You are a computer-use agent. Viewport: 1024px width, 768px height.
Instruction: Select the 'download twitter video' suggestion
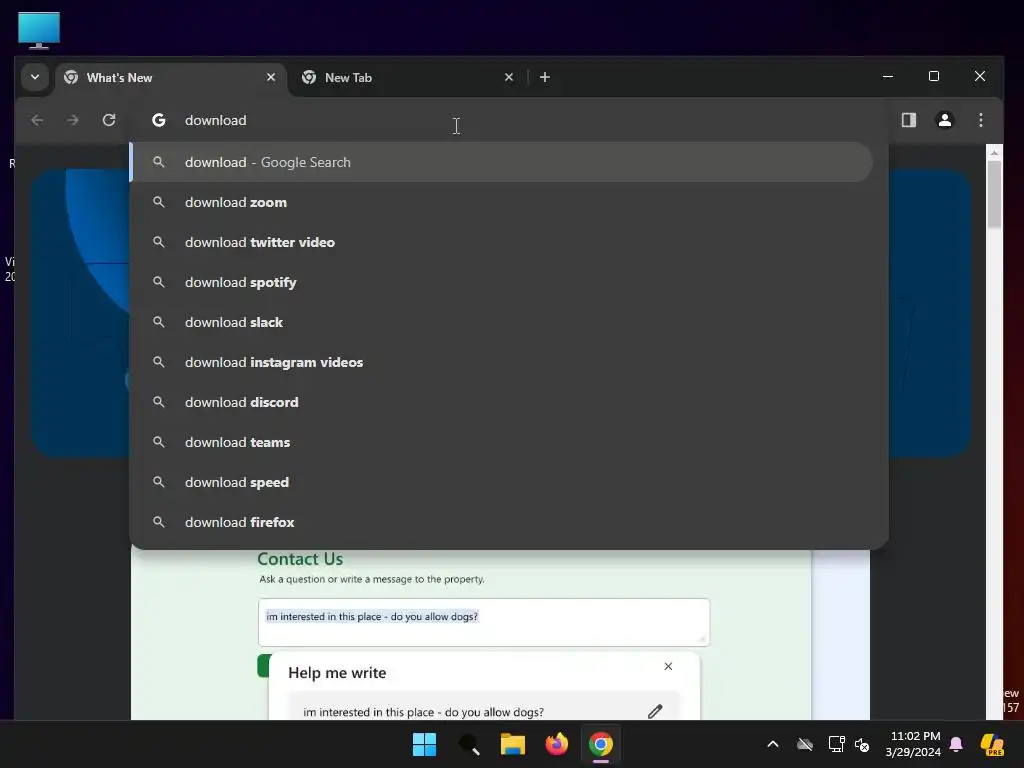[x=501, y=242]
